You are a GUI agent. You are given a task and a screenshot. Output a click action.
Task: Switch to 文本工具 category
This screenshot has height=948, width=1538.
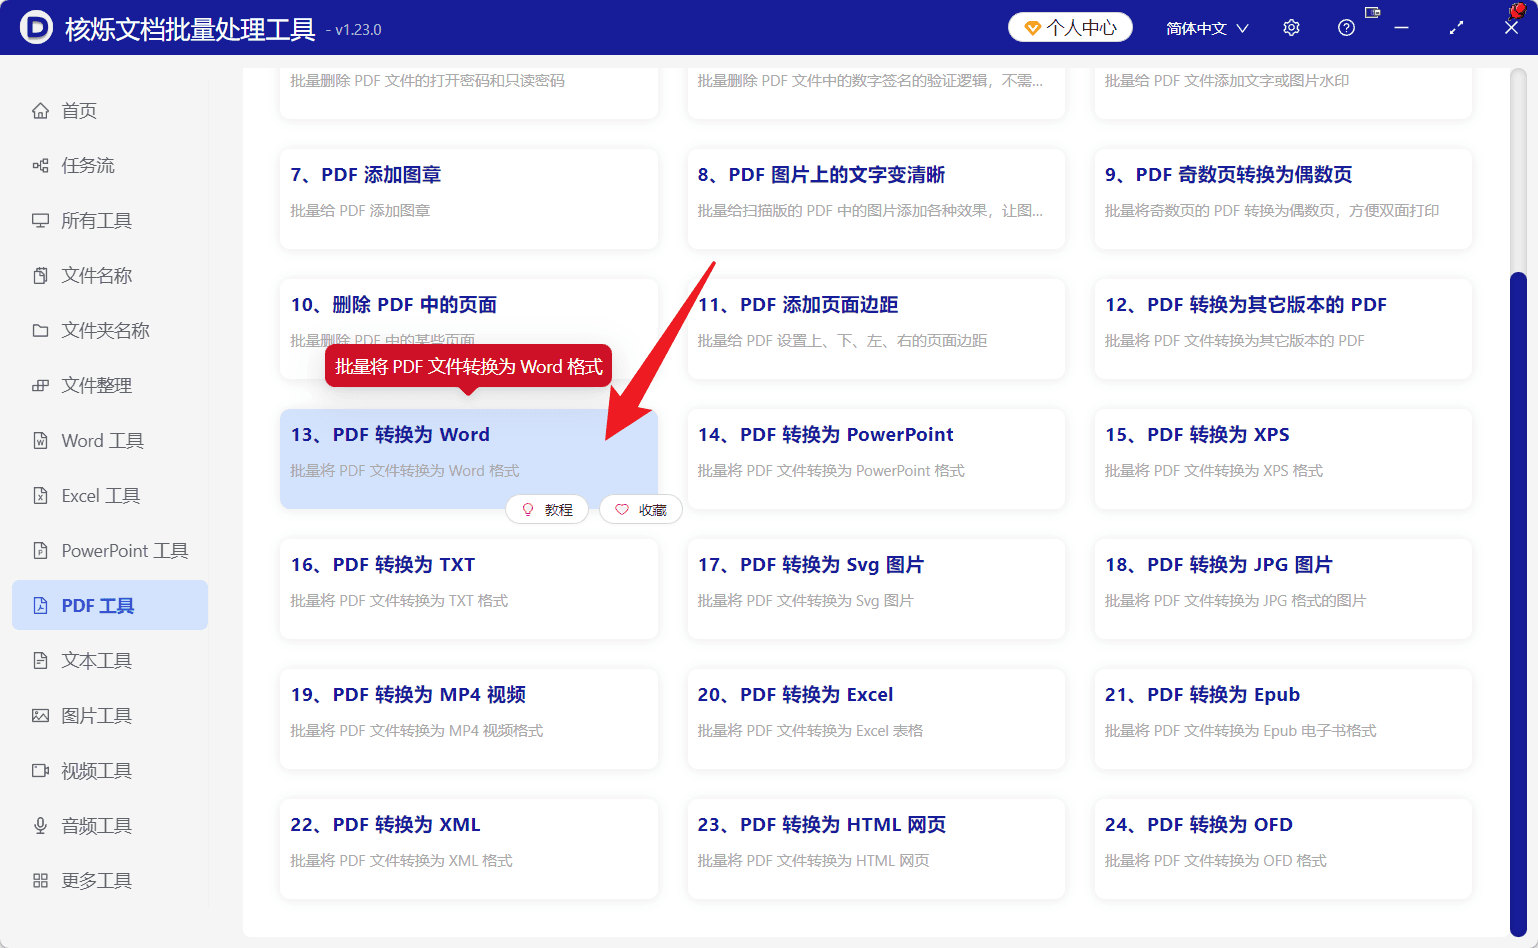coord(110,661)
